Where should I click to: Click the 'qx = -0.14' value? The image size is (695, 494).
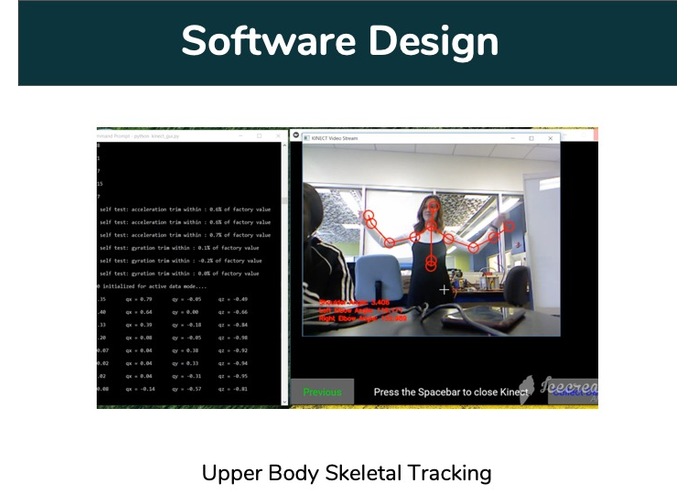[140, 389]
